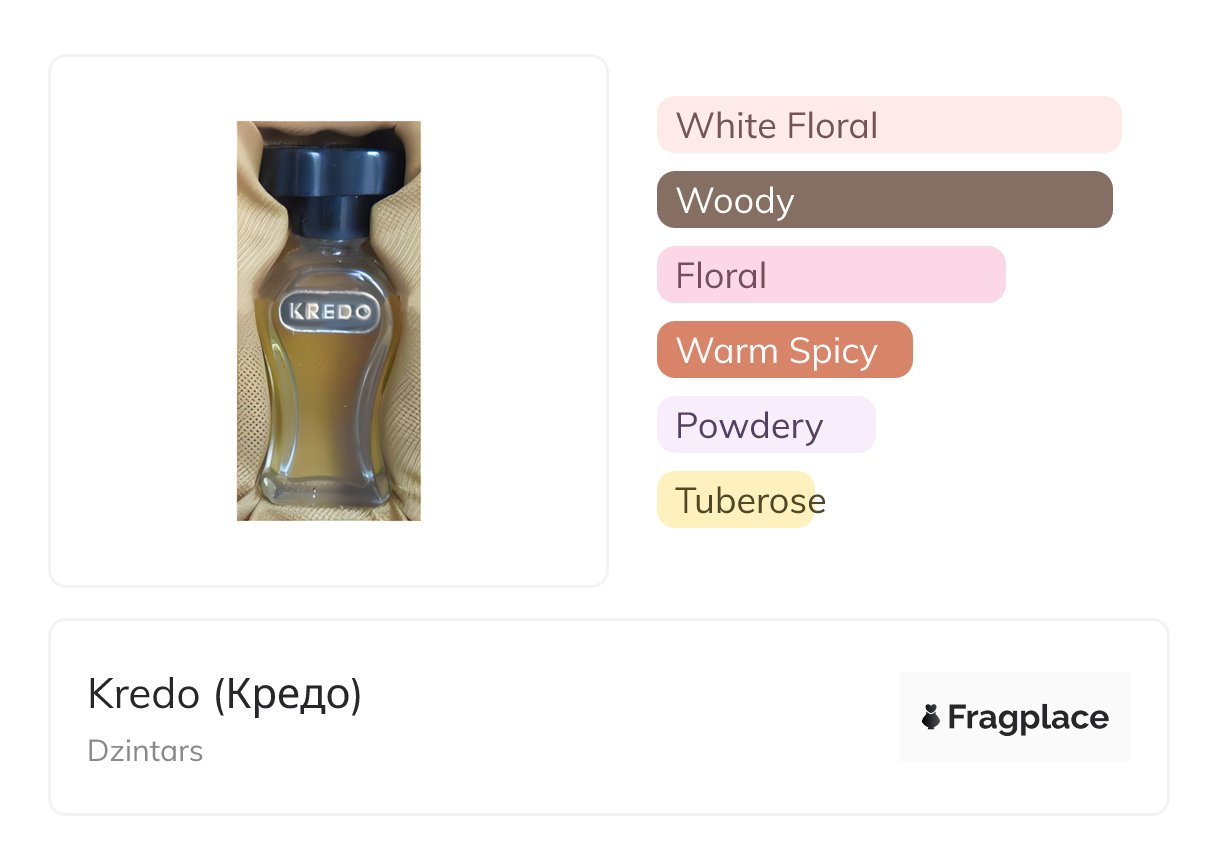Open the Dzintars brand link
1218x864 pixels.
[x=145, y=750]
